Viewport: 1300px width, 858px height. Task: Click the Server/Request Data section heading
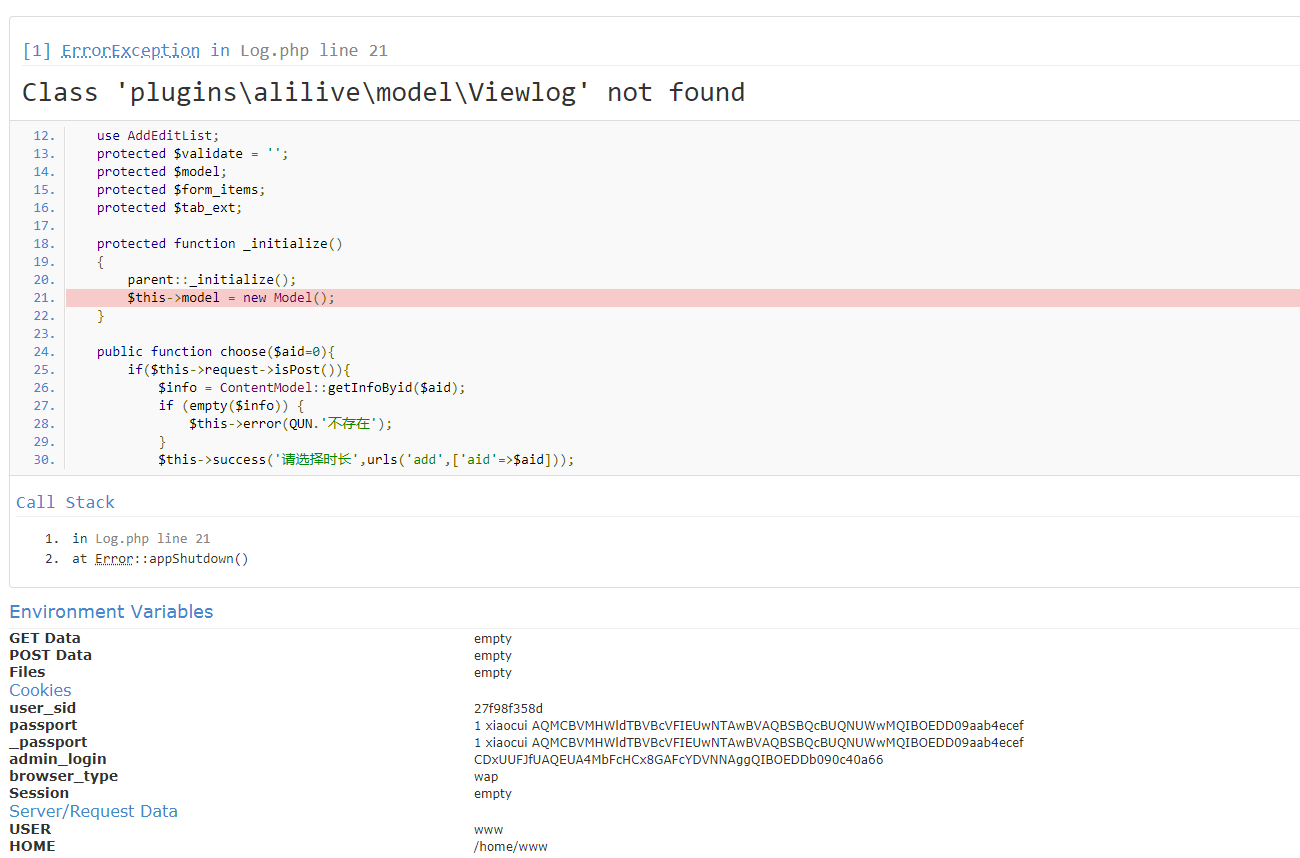click(93, 811)
